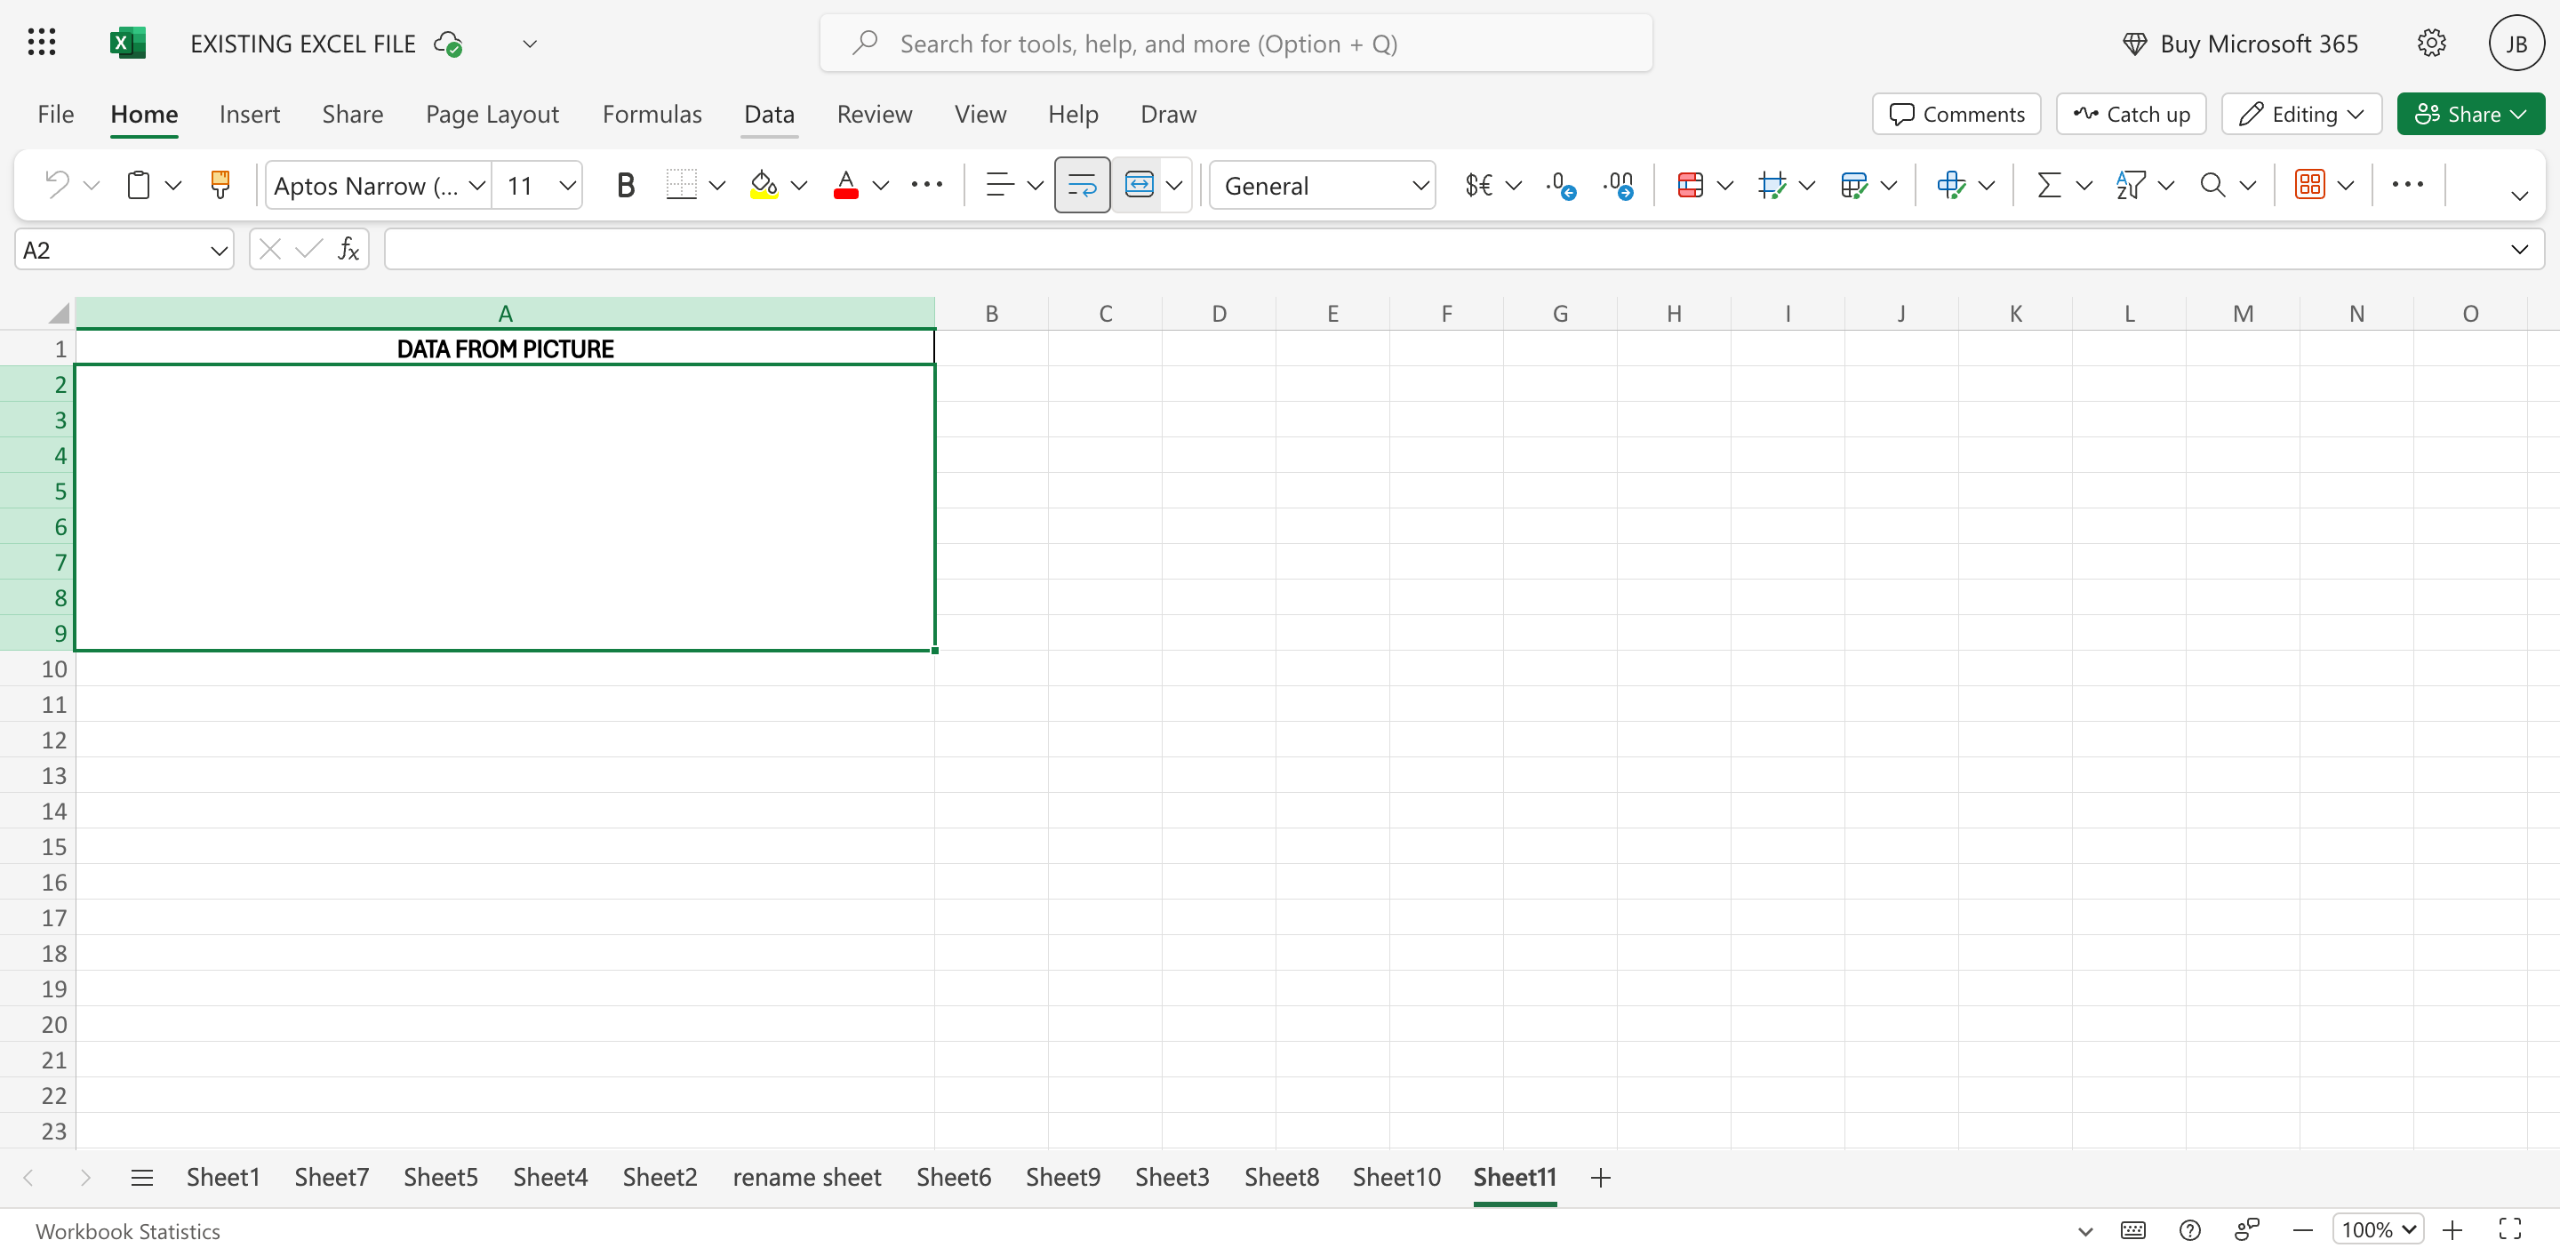The image size is (2560, 1248).
Task: Click the Paste clipboard icon
Action: (x=139, y=185)
